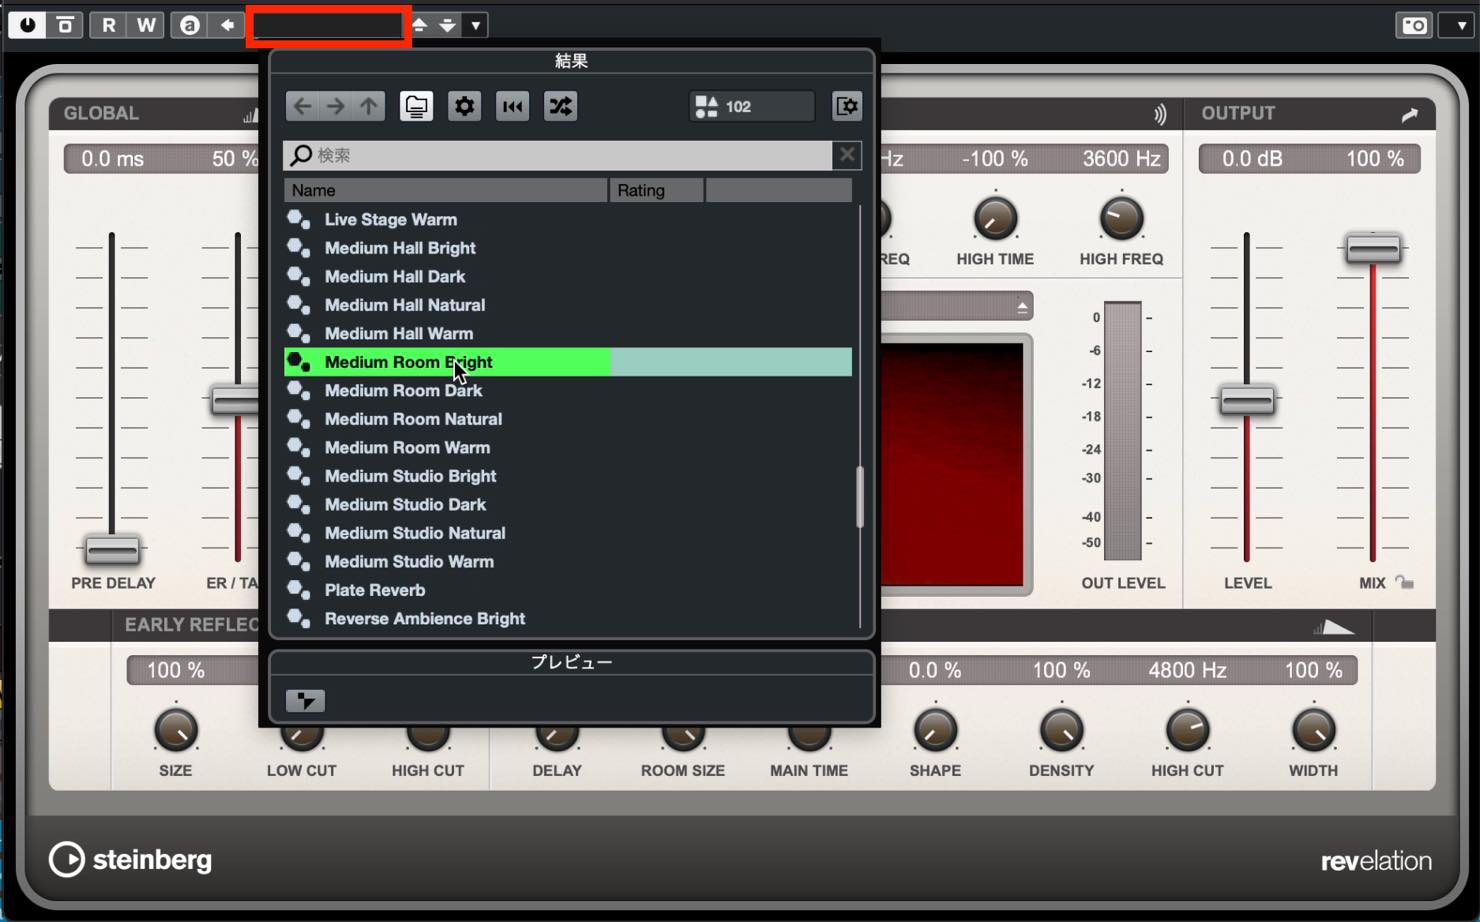Select Medium Hall Bright preset

click(568, 248)
